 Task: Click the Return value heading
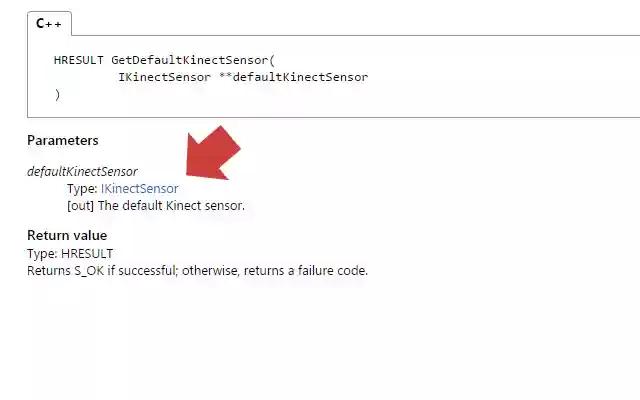click(67, 235)
